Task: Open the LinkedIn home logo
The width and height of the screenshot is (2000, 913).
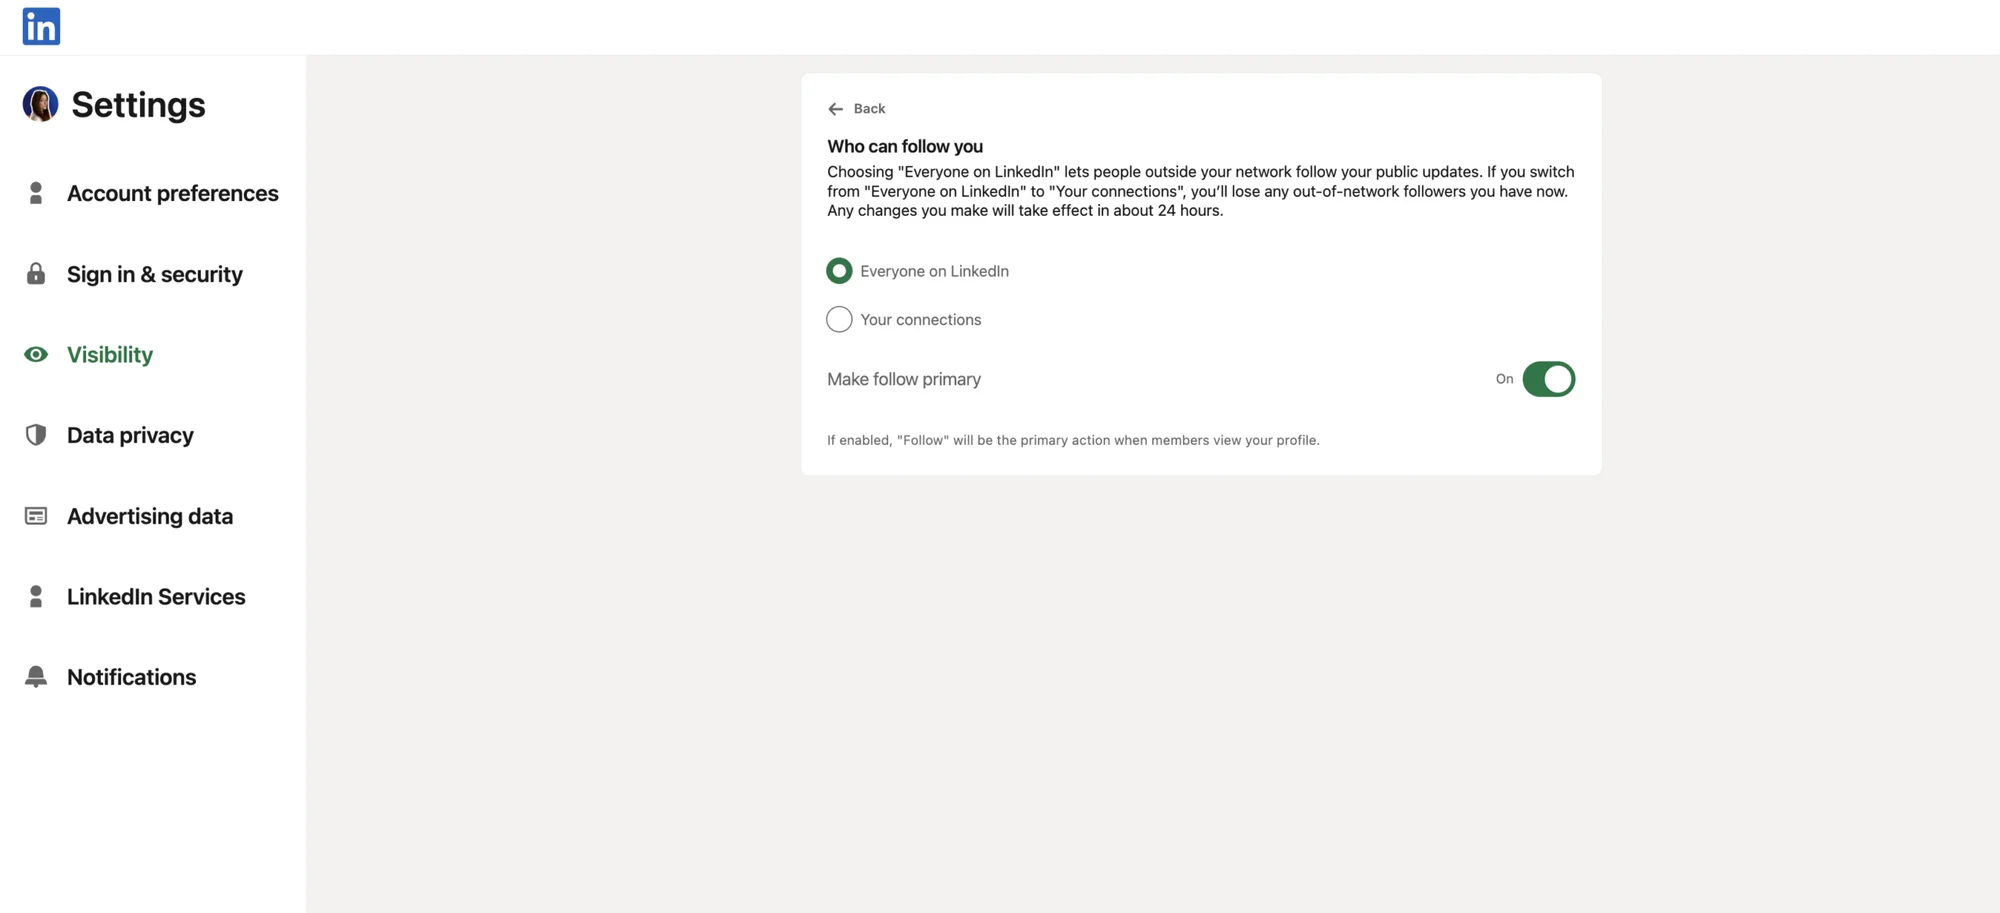Action: (41, 26)
